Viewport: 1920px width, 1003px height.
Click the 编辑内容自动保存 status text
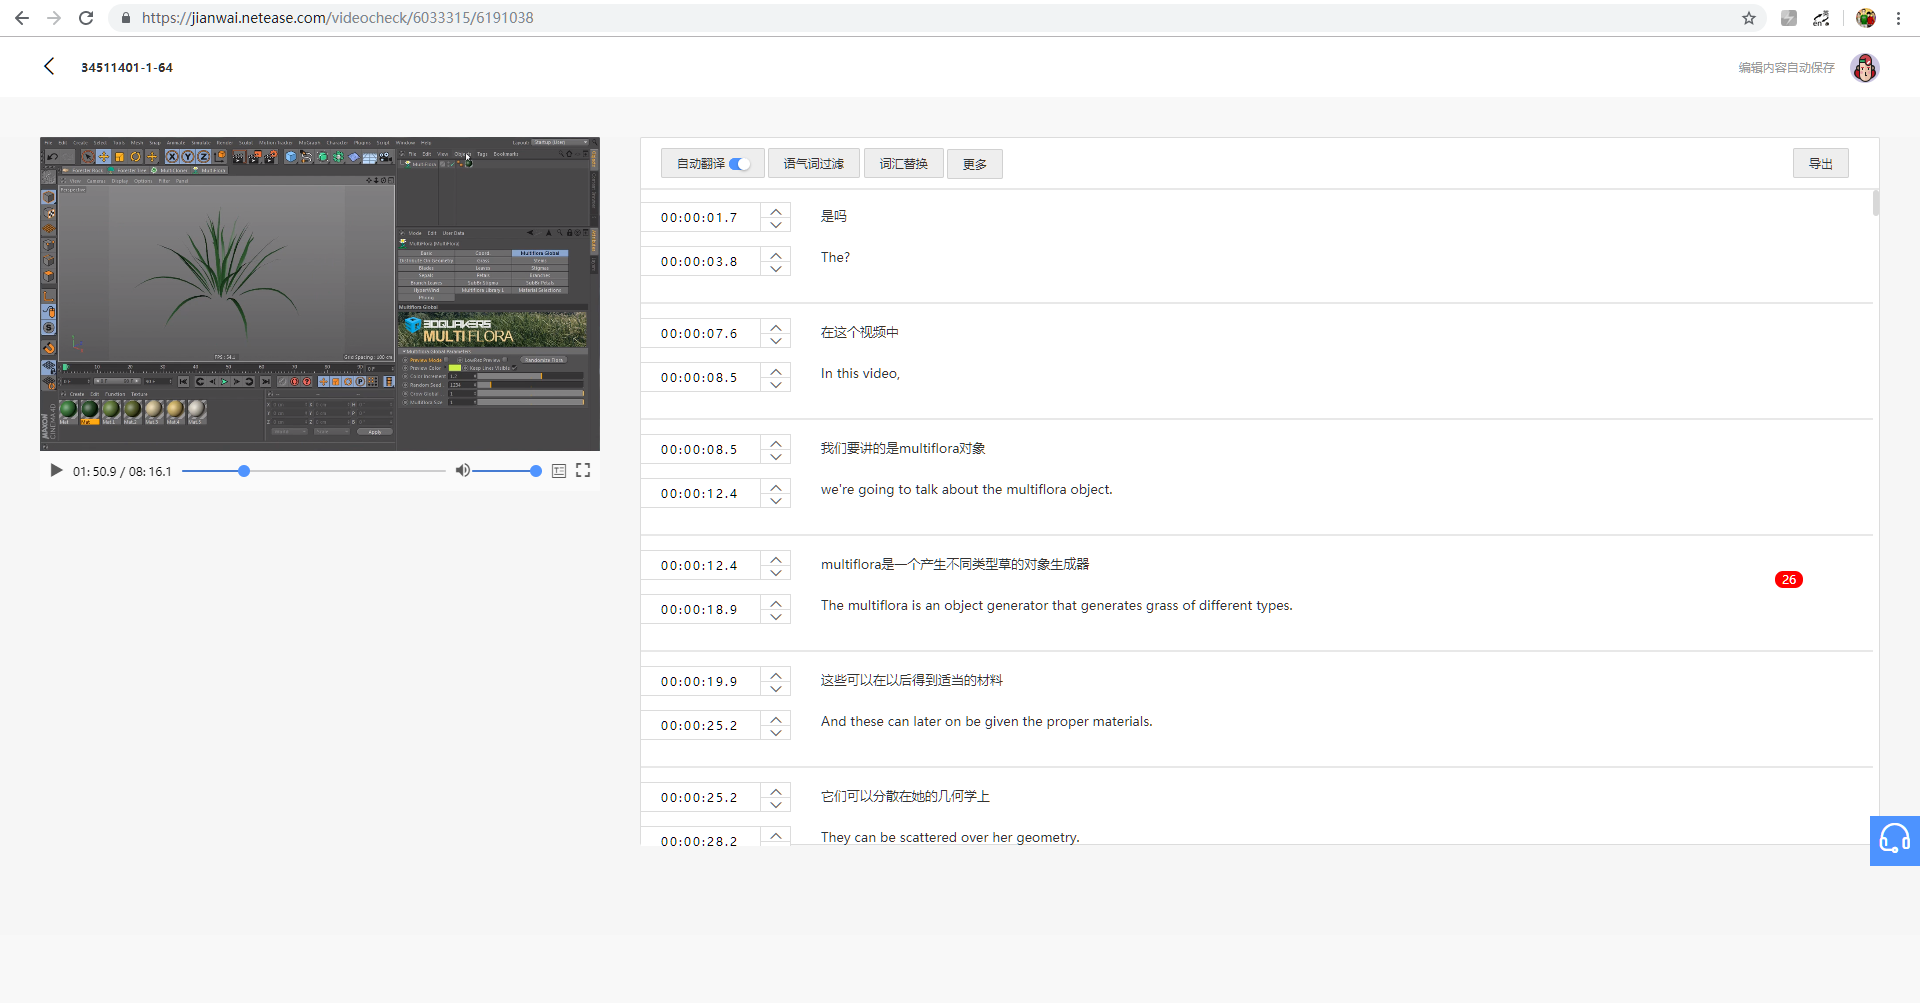(x=1786, y=68)
